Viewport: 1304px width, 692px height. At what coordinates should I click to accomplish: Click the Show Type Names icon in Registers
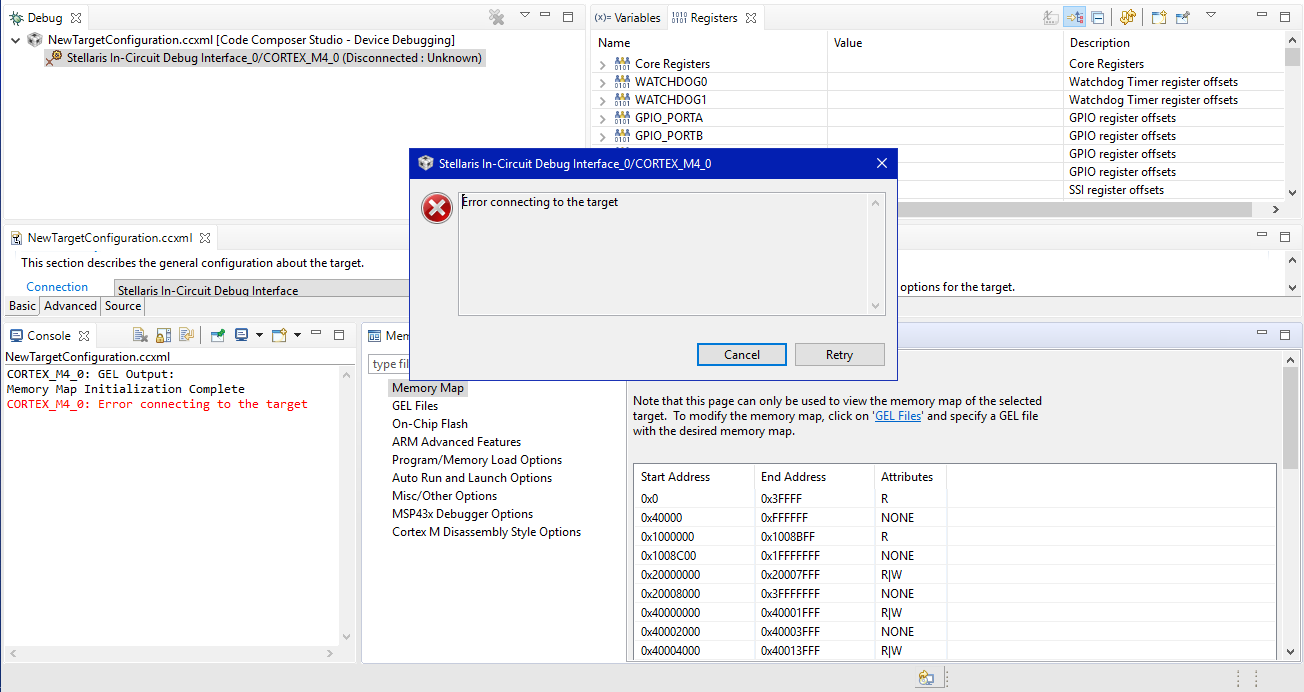tap(1051, 17)
